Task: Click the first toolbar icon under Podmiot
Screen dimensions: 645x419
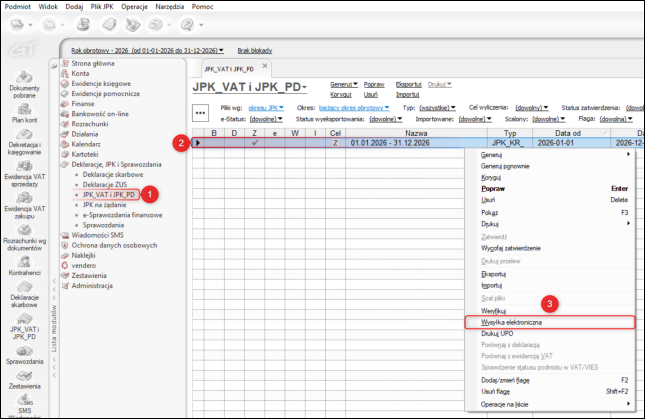Action: (17, 25)
